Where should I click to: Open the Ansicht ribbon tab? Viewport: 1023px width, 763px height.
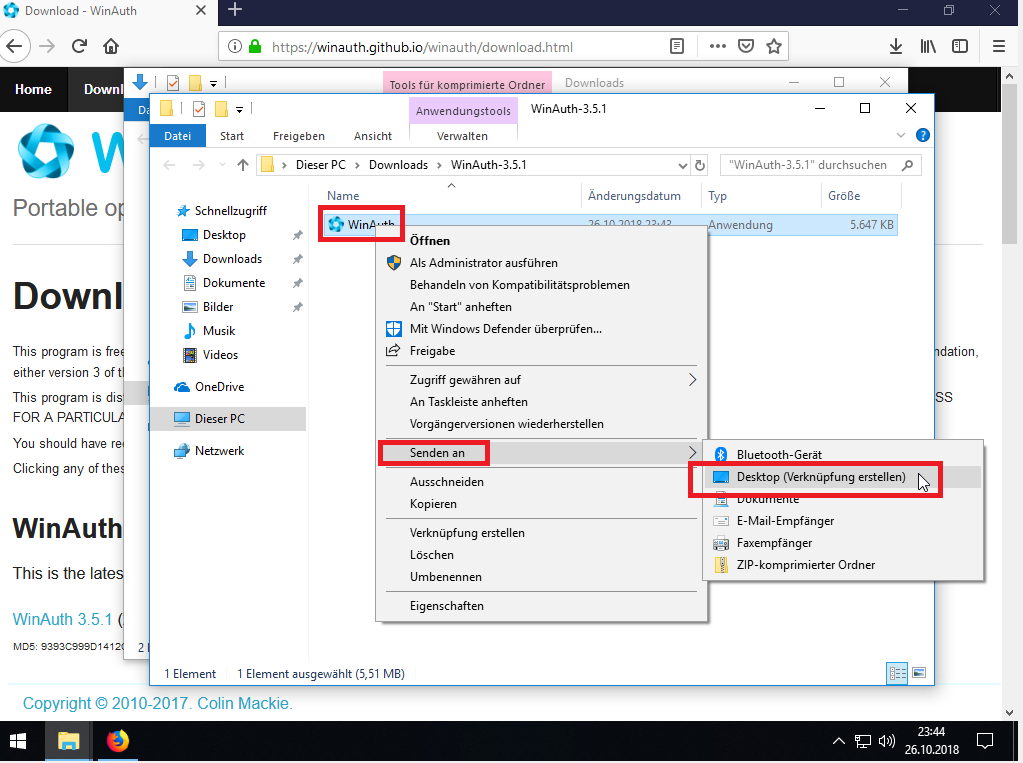372,136
